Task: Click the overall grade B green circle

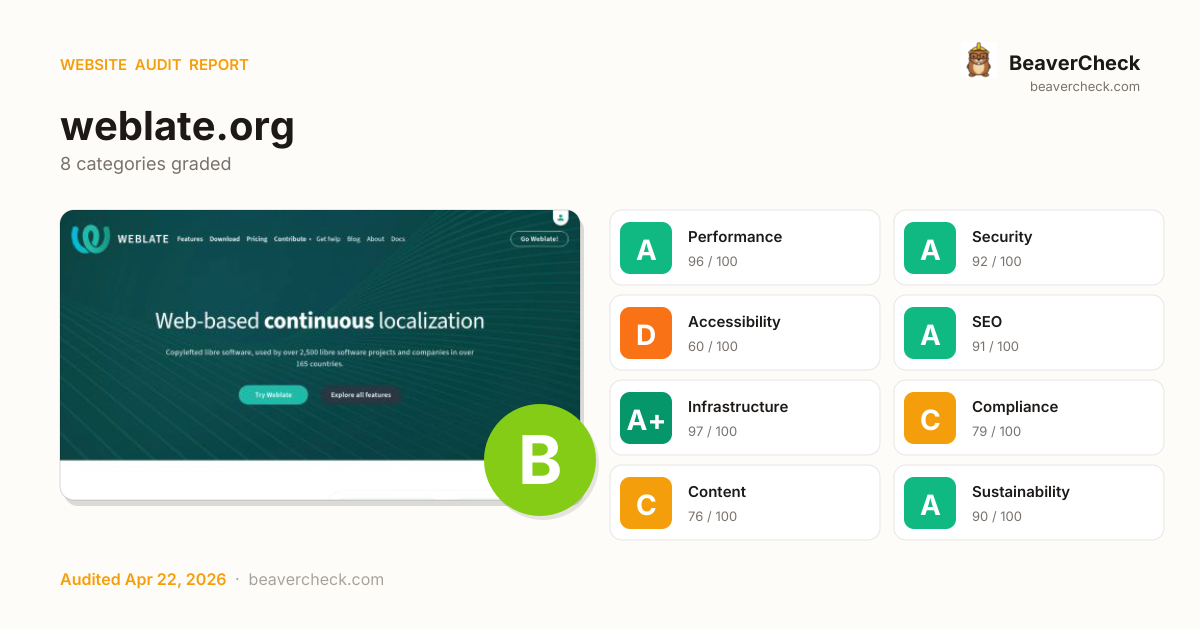Action: click(x=539, y=460)
